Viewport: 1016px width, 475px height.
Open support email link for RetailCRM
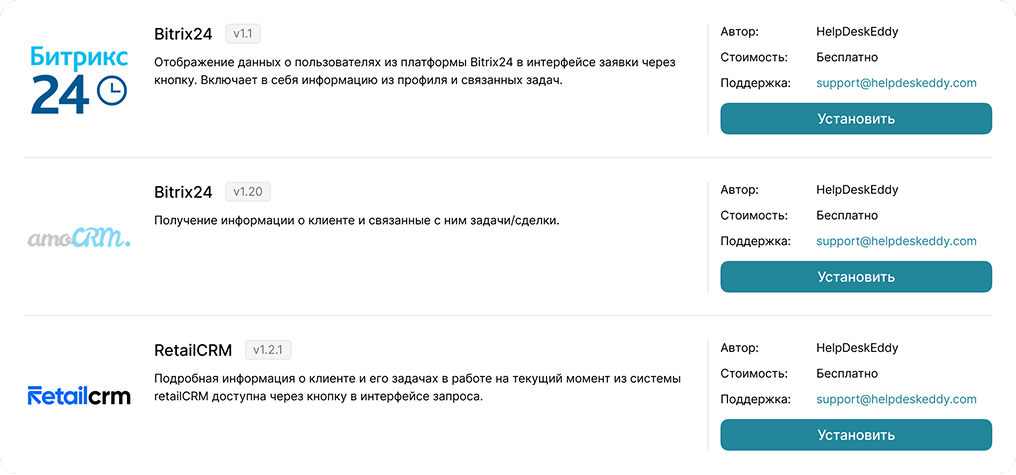point(896,399)
